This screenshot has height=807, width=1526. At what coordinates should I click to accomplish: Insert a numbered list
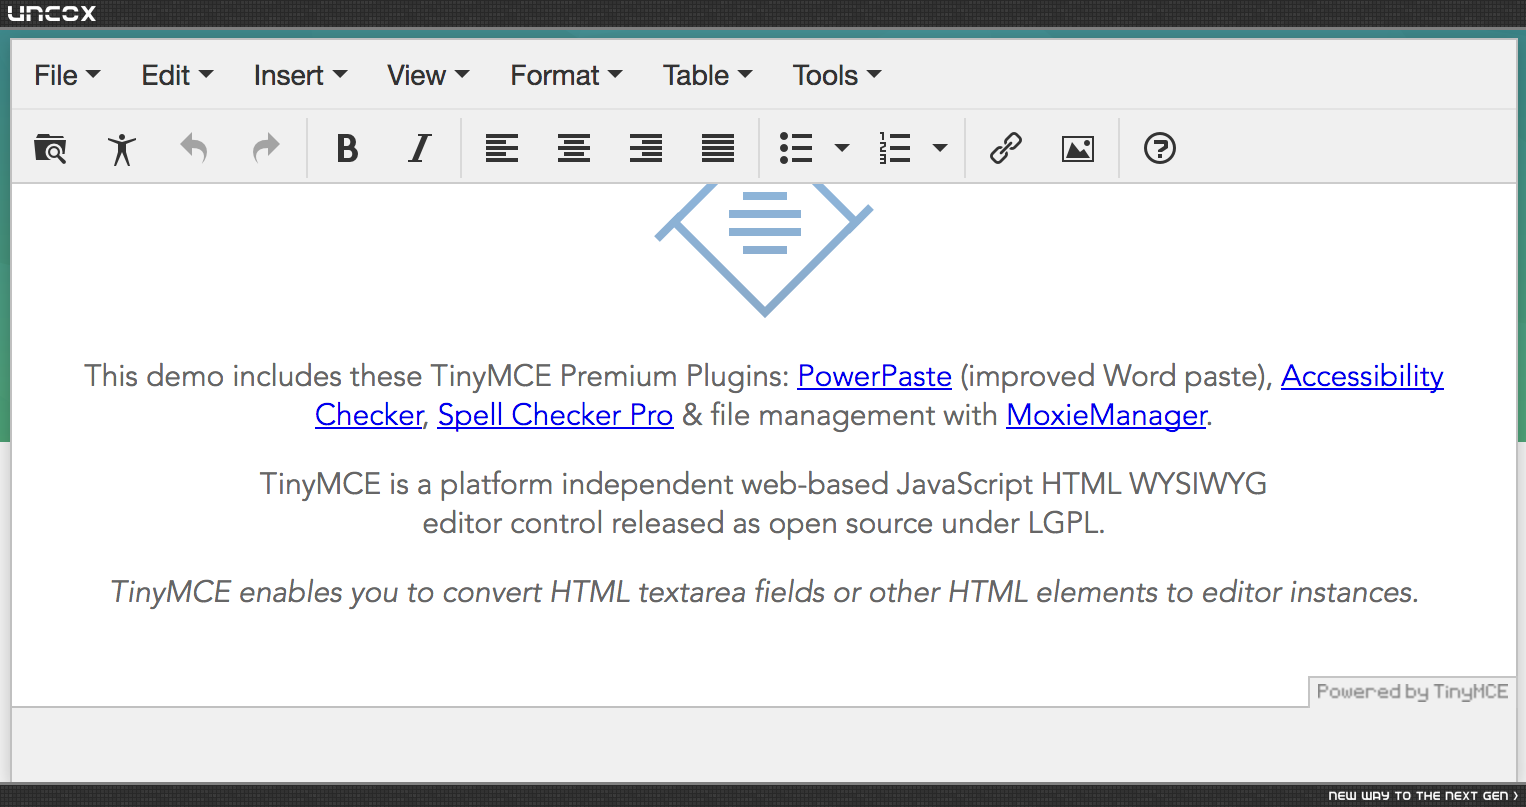tap(894, 149)
